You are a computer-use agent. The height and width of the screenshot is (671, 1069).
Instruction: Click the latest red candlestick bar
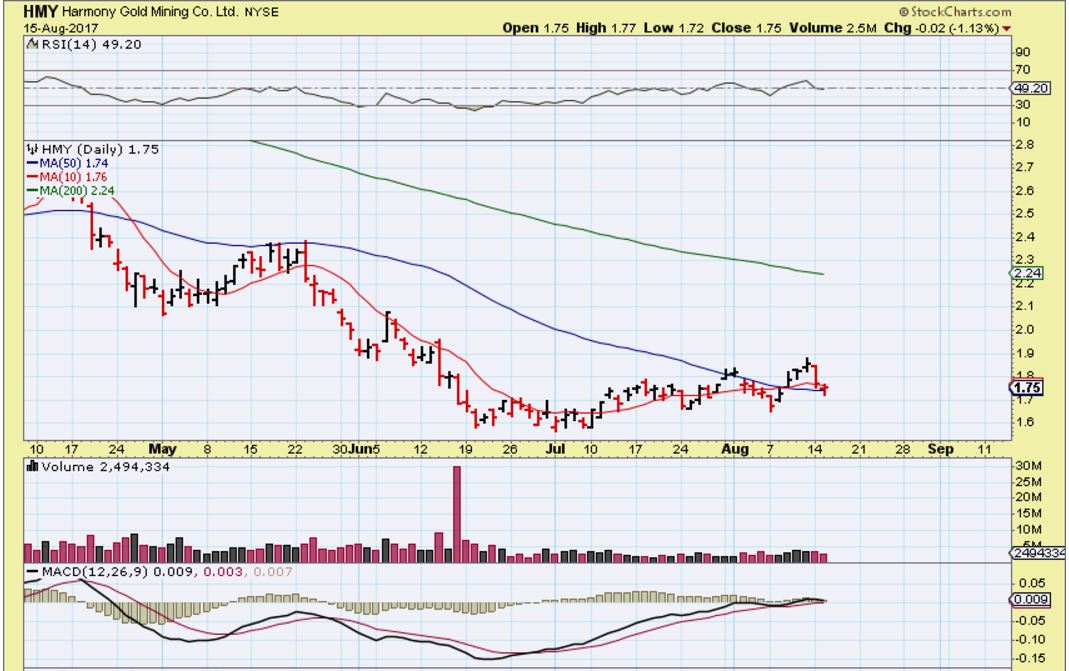824,388
